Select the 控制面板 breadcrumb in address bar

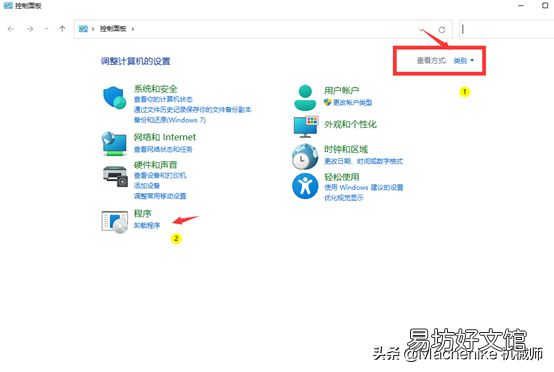click(113, 29)
